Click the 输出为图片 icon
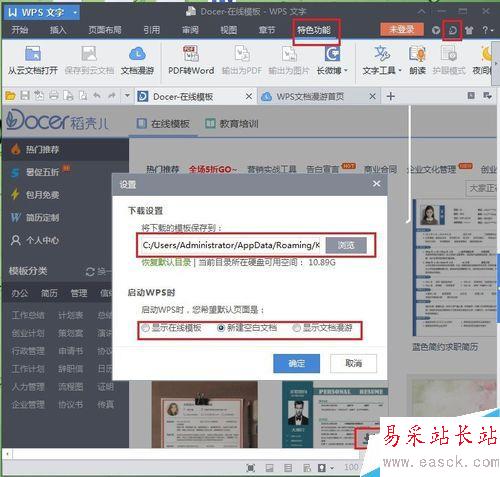Image resolution: width=500 pixels, height=477 pixels. [289, 53]
